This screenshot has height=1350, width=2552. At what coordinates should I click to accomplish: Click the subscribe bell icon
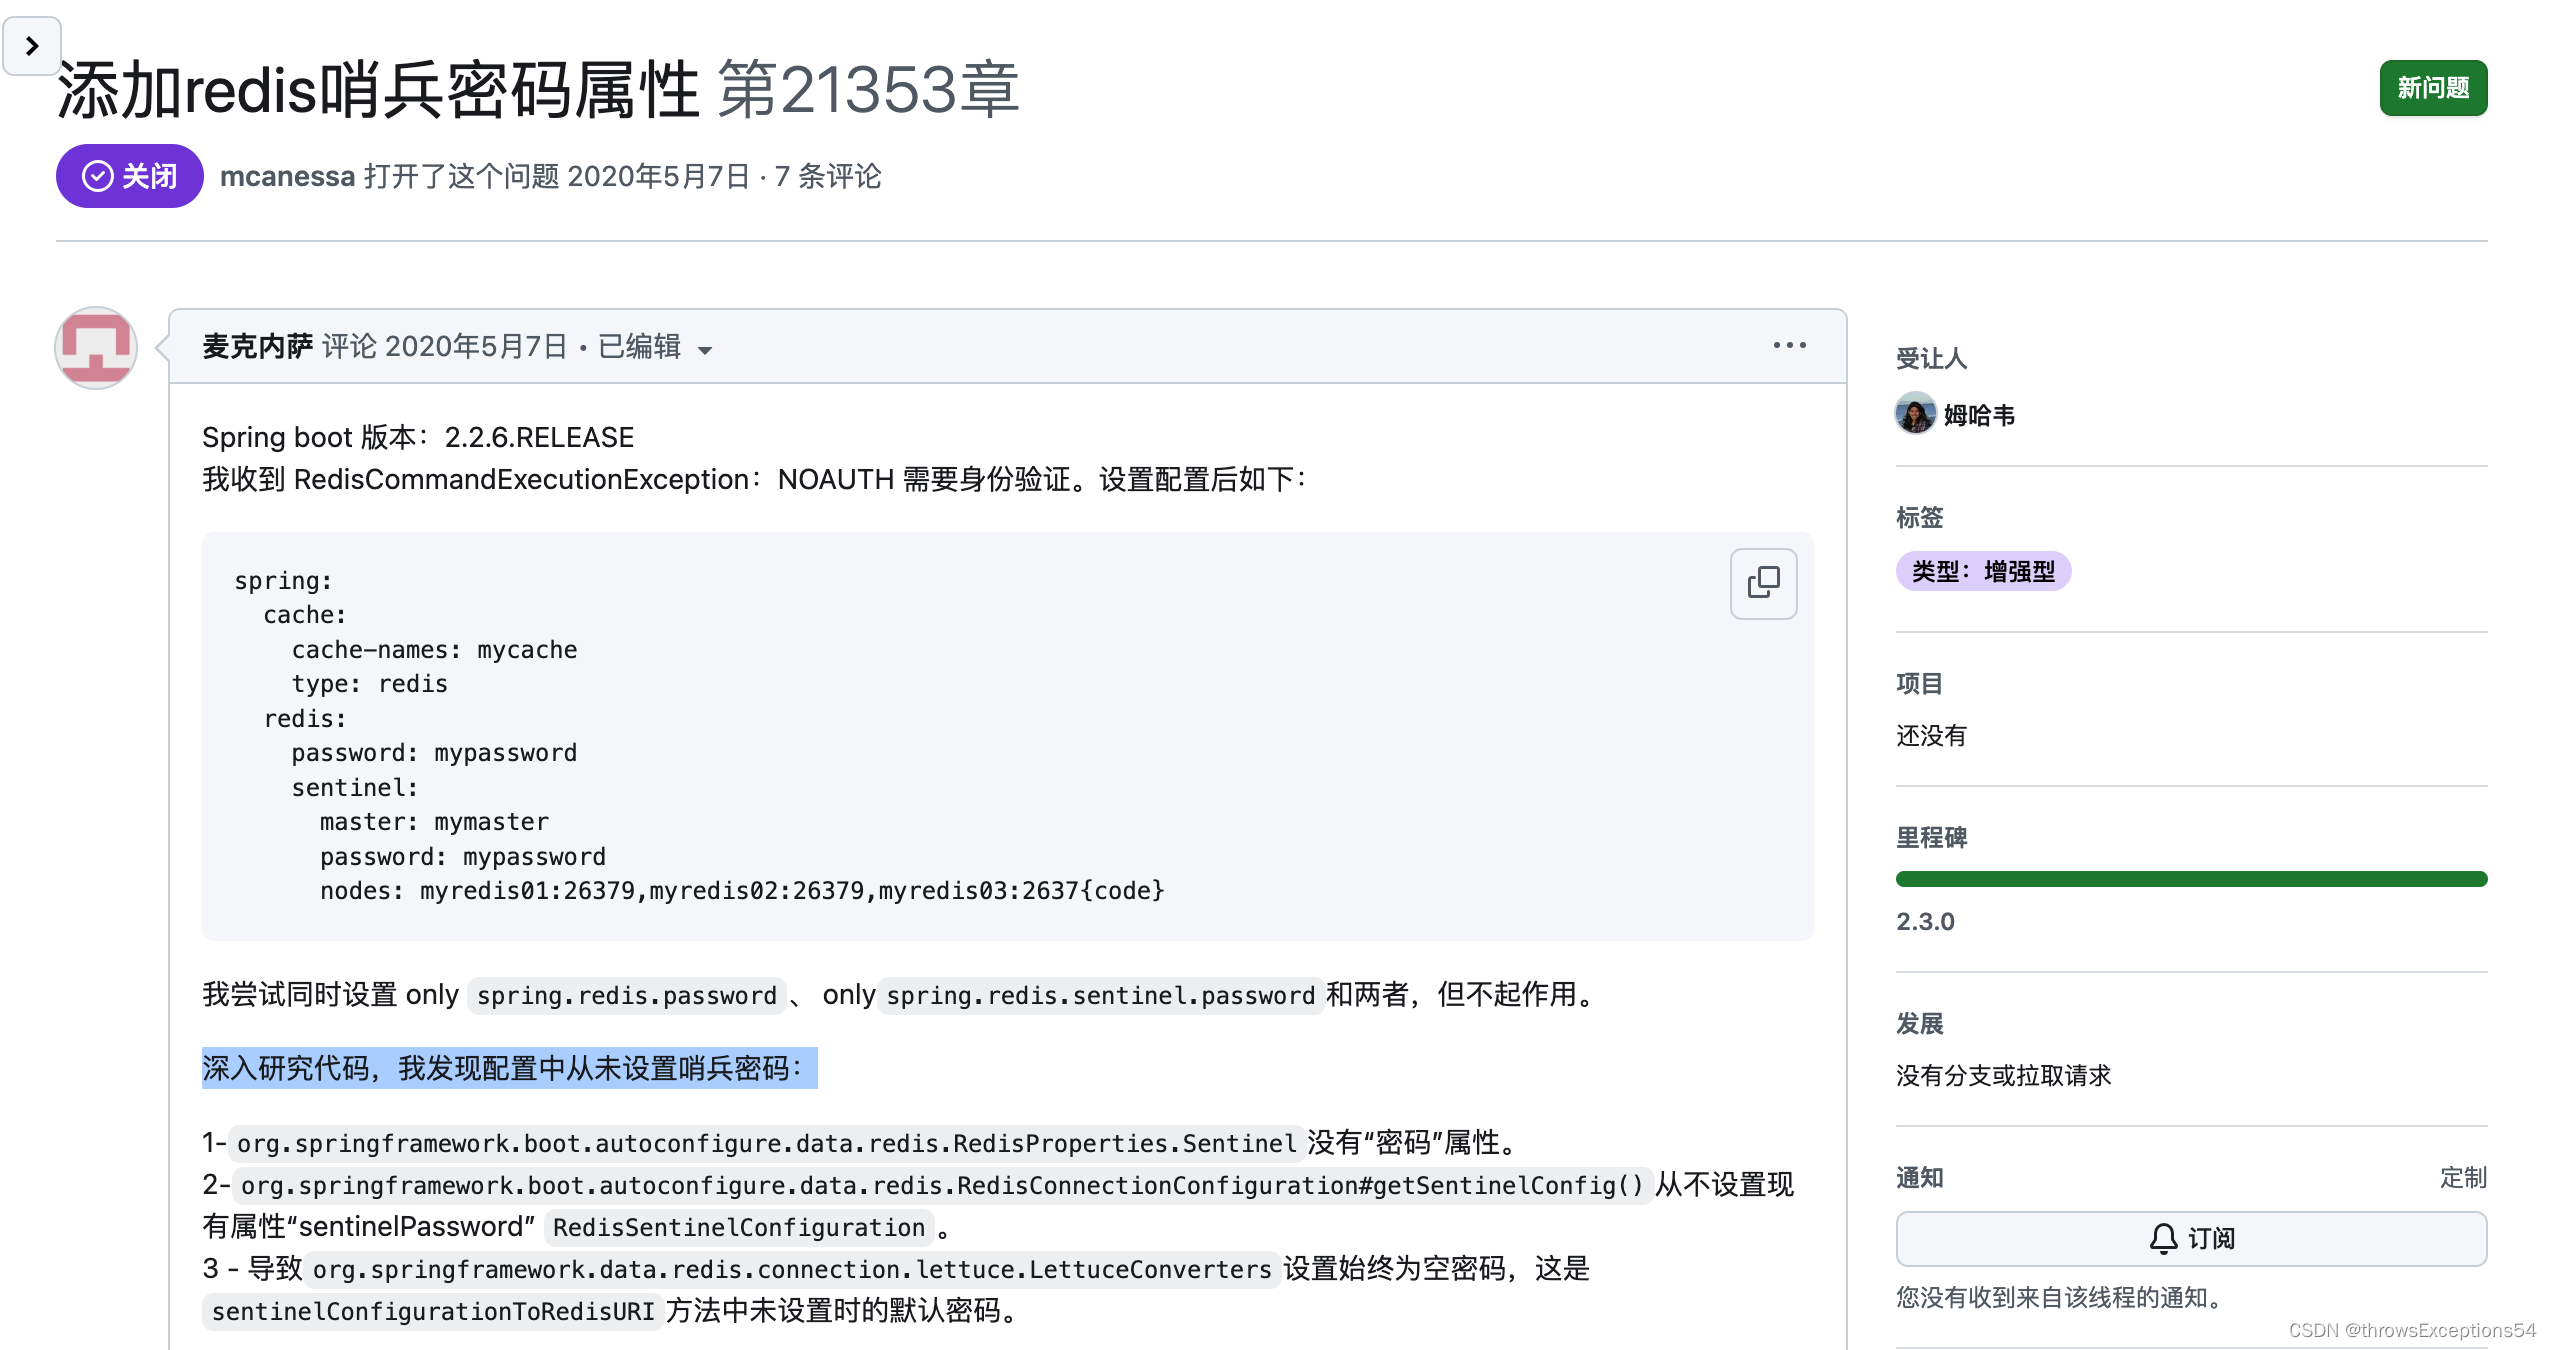(2163, 1238)
